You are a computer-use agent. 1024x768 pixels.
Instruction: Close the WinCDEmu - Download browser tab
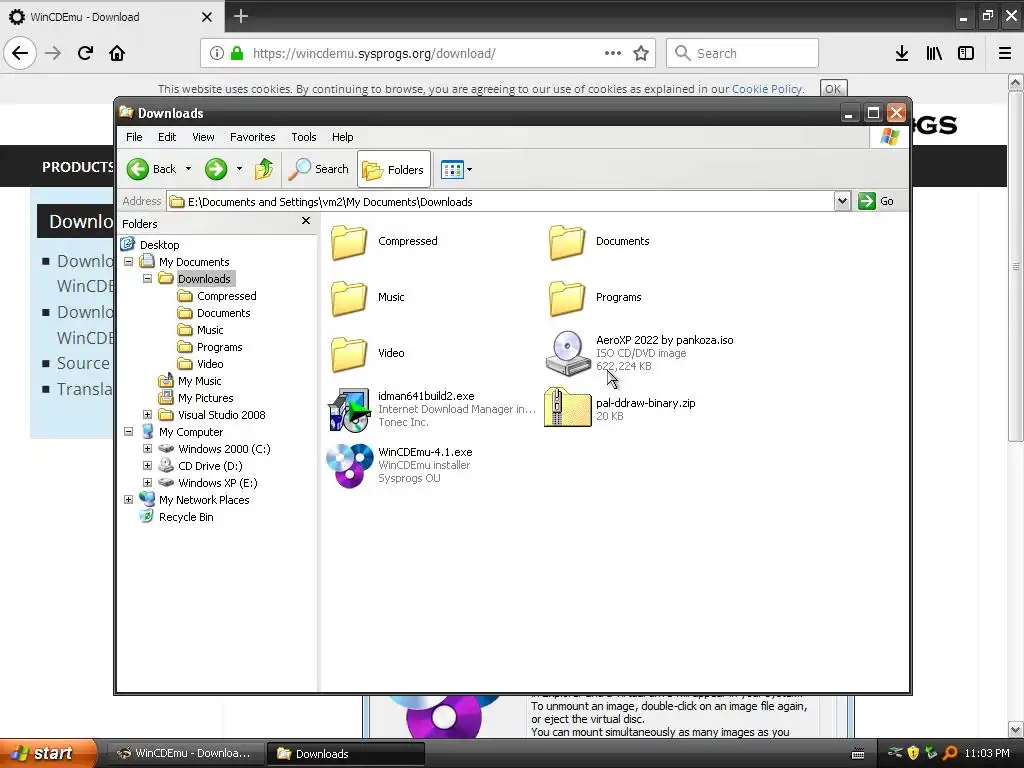[x=206, y=17]
